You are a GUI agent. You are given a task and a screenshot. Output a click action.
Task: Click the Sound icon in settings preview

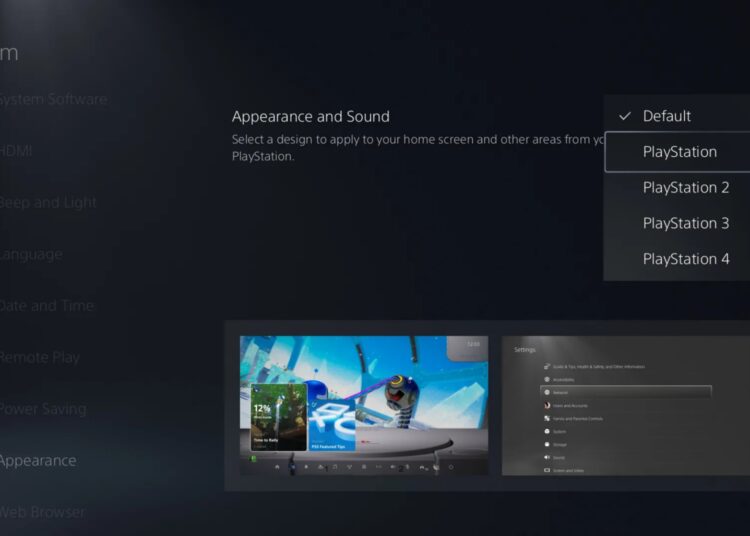546,457
